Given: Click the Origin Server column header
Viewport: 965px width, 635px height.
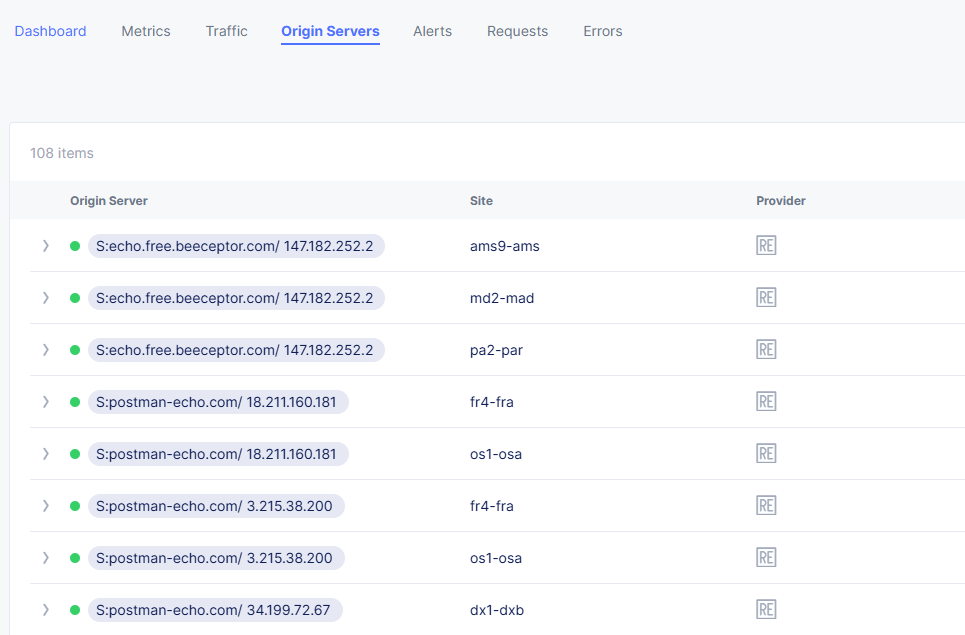Looking at the screenshot, I should [x=109, y=200].
